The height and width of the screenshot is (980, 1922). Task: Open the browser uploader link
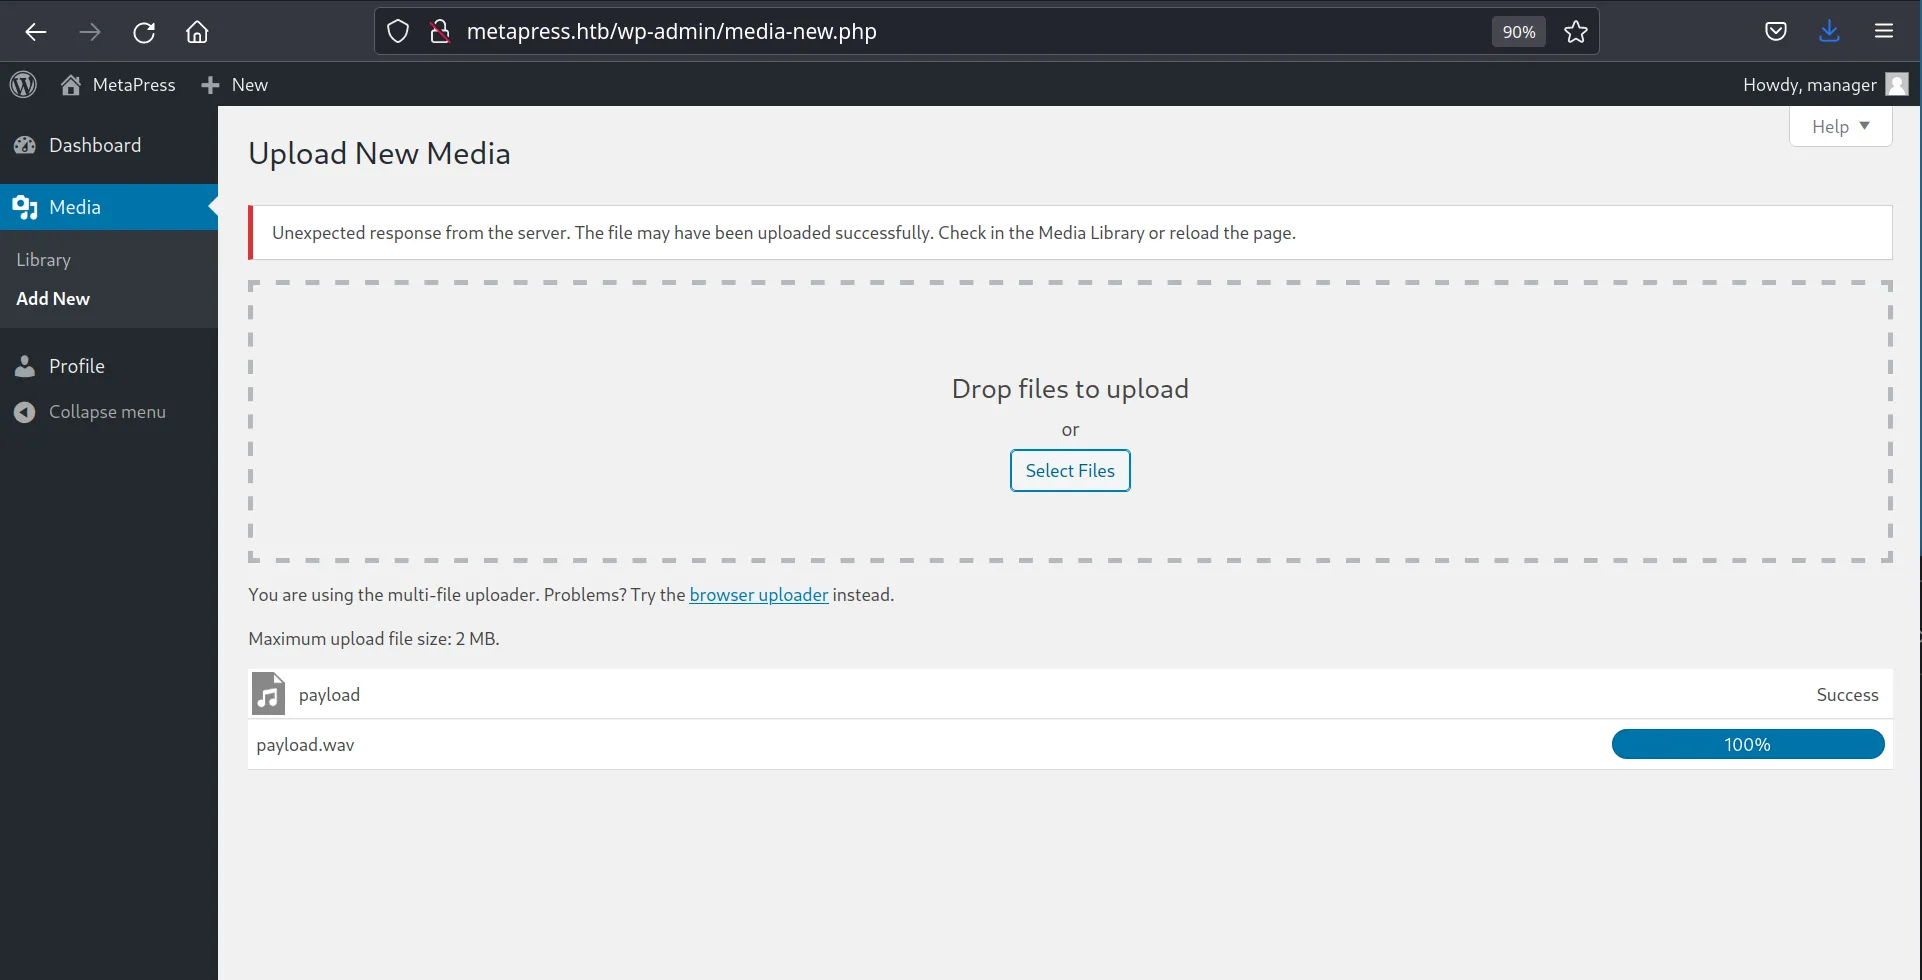pyautogui.click(x=758, y=594)
